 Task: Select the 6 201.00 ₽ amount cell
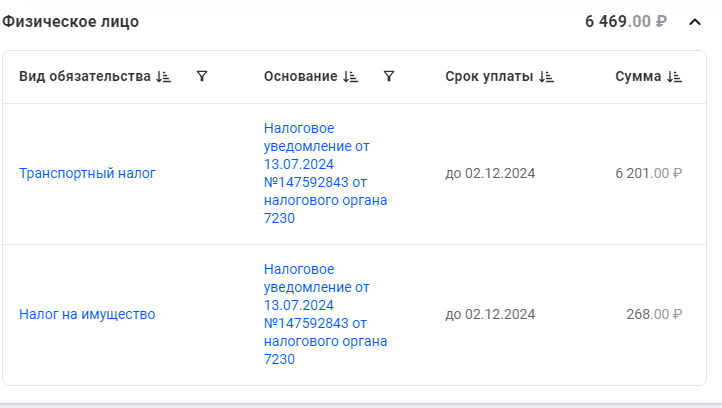coord(648,174)
